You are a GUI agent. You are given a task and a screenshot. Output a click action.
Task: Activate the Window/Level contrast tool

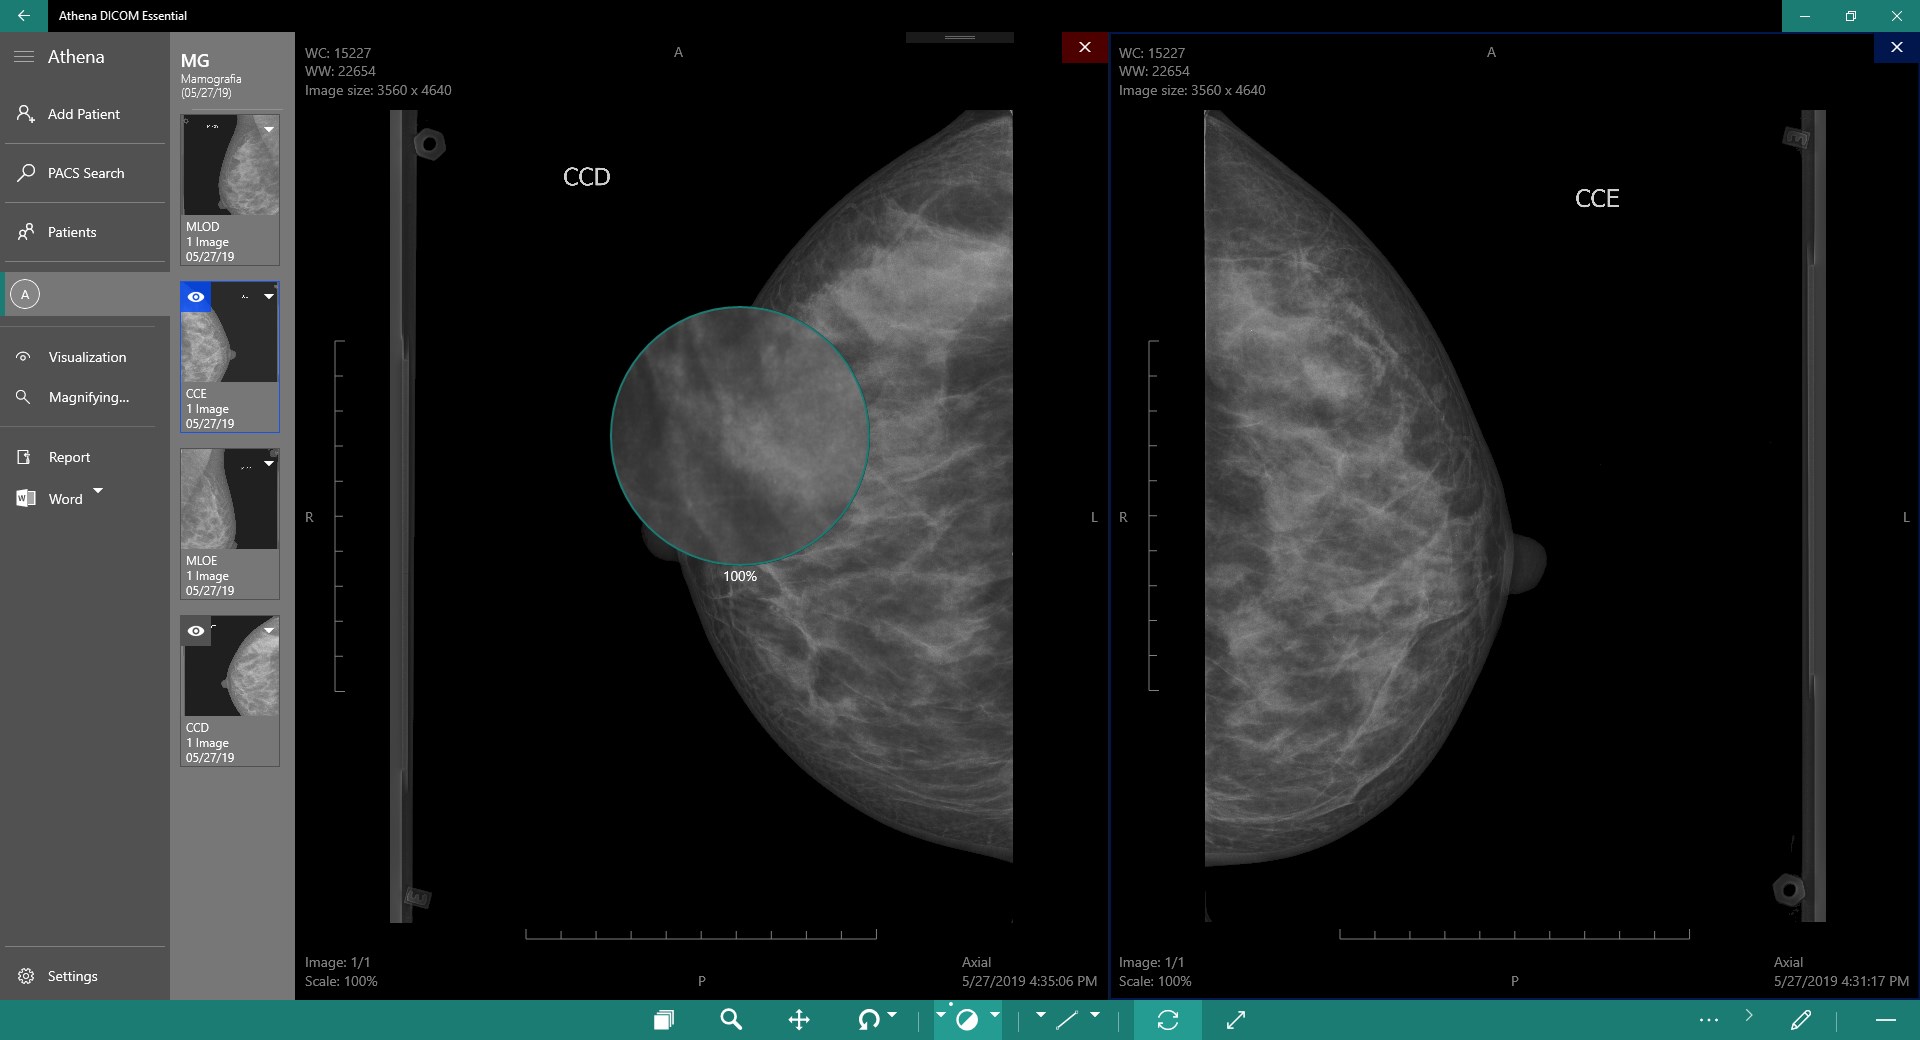[x=967, y=1020]
